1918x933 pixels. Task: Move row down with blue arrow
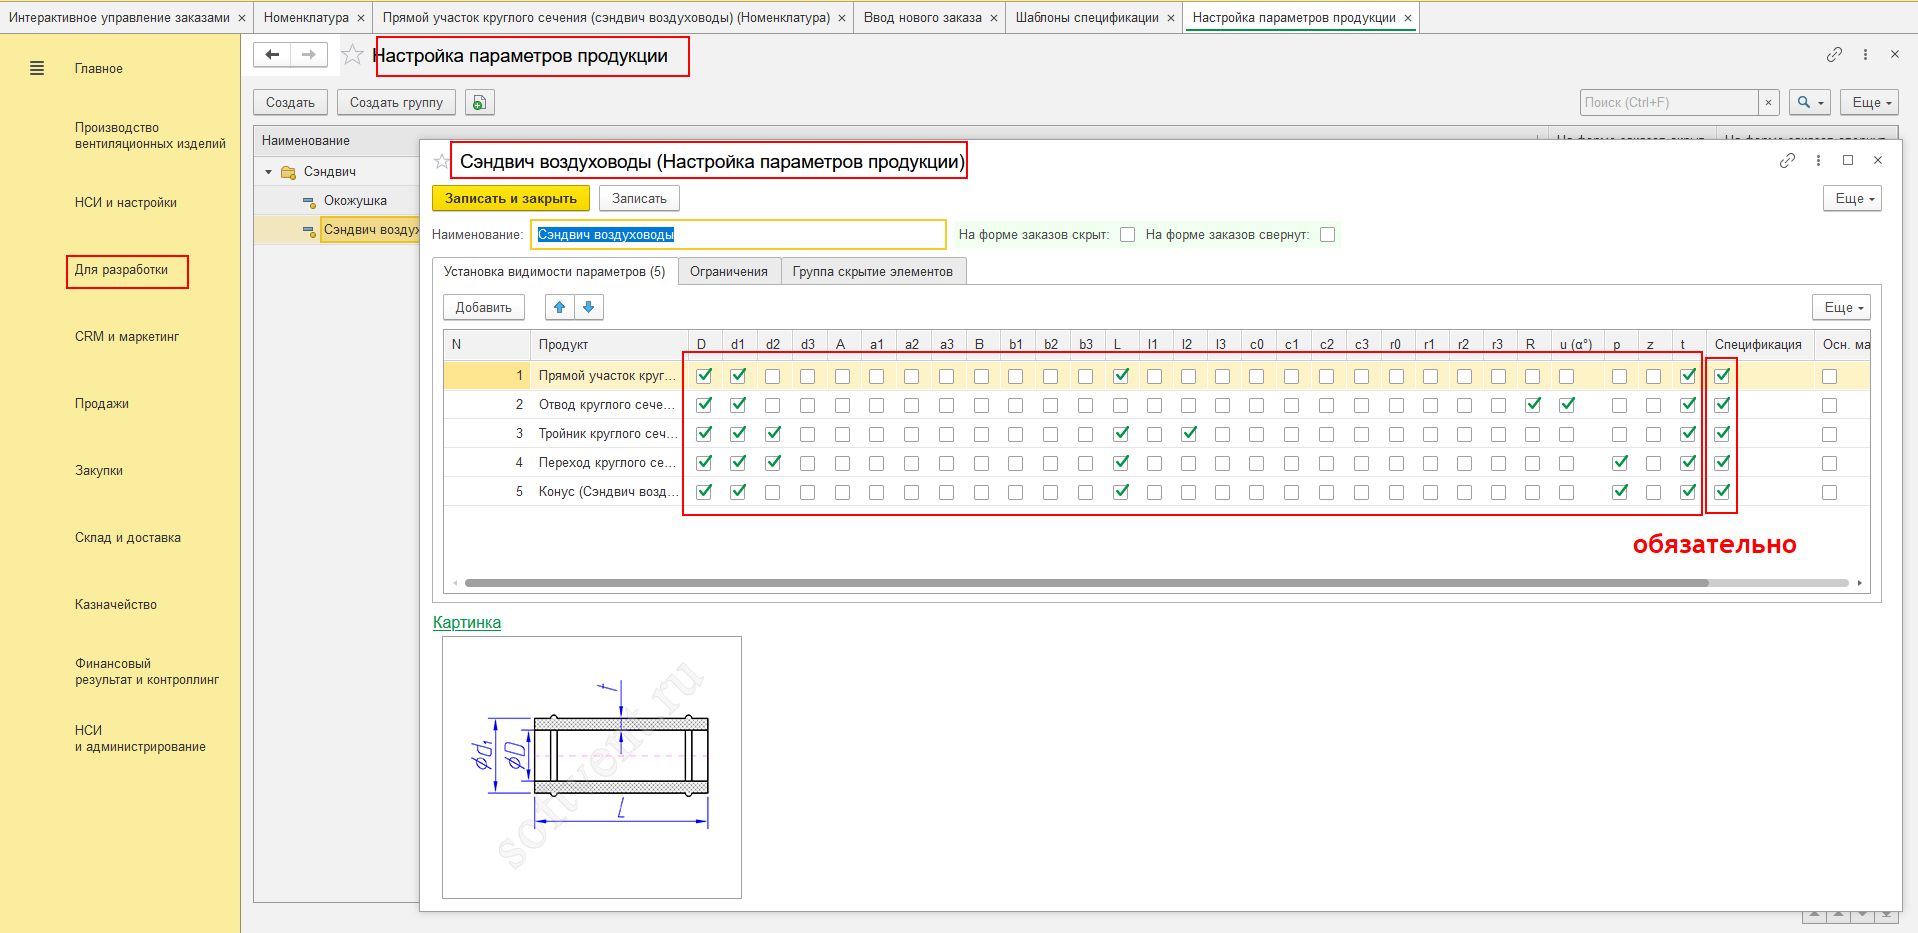tap(589, 307)
